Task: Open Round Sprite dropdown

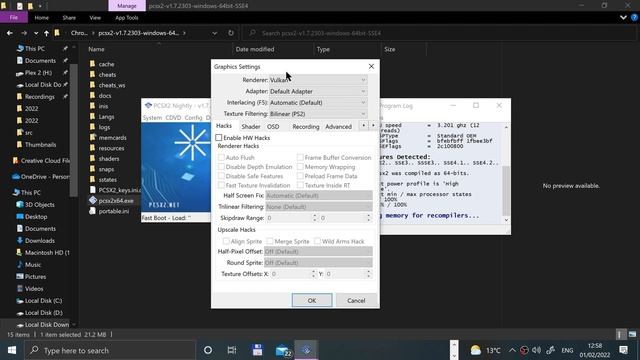Action: pos(318,263)
